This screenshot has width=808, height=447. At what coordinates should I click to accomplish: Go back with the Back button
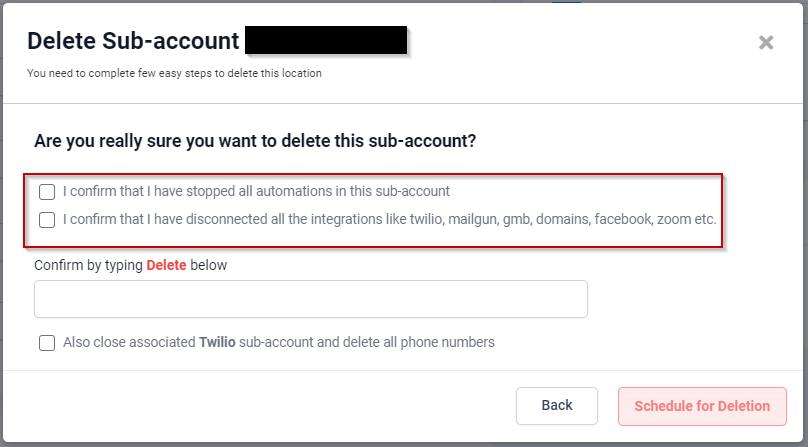pyautogui.click(x=557, y=406)
